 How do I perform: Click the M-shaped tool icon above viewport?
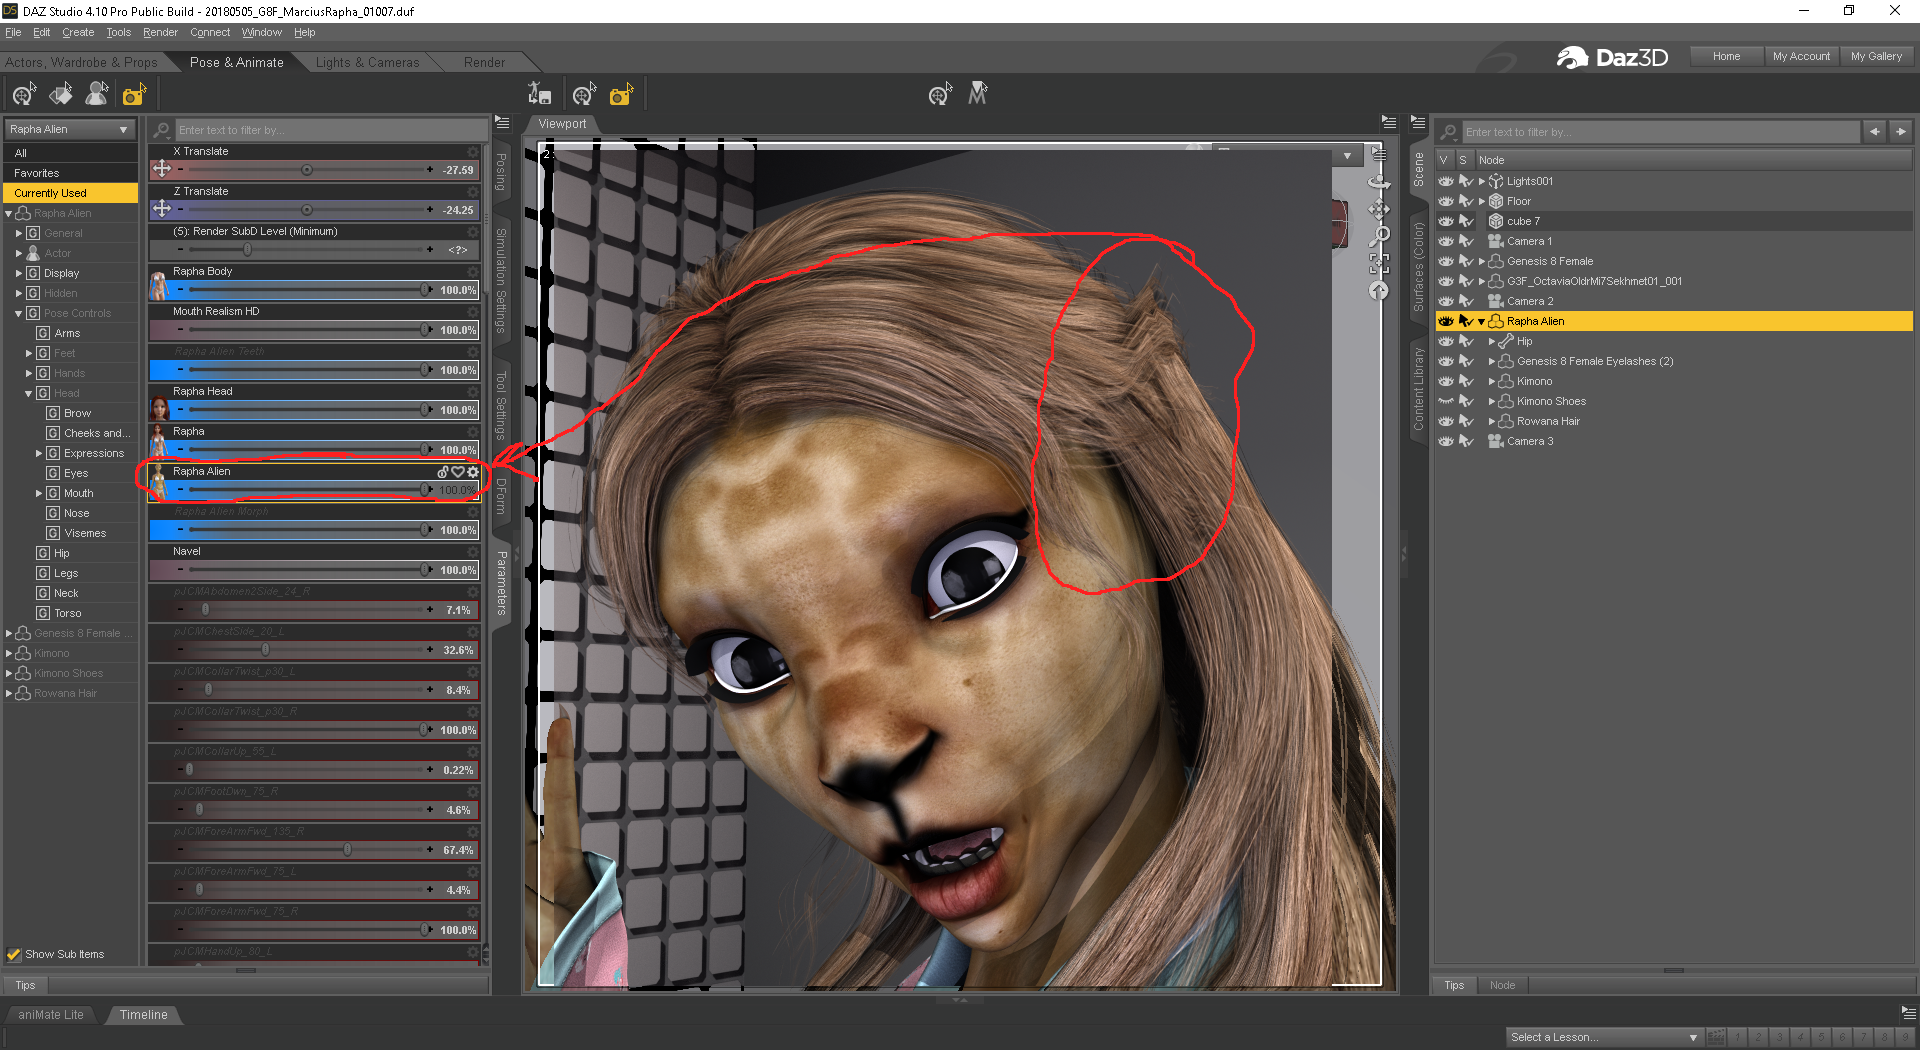pyautogui.click(x=978, y=94)
